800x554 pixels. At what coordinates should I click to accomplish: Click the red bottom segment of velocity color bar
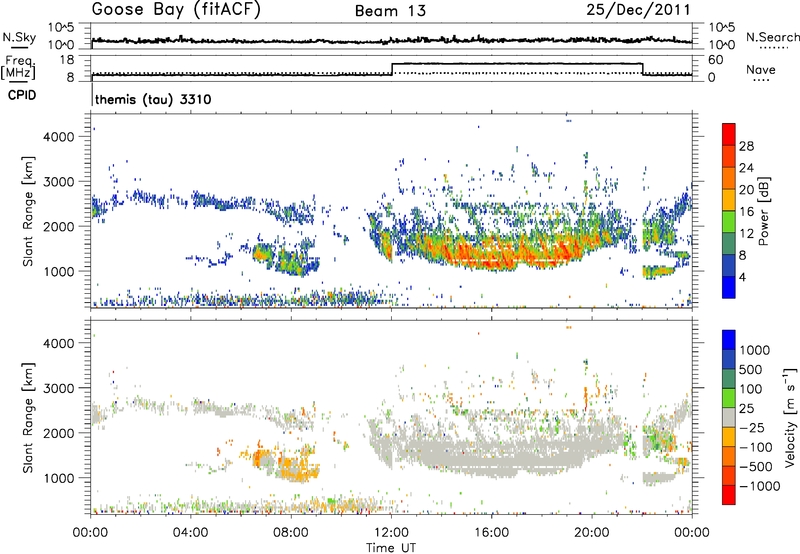coord(729,495)
